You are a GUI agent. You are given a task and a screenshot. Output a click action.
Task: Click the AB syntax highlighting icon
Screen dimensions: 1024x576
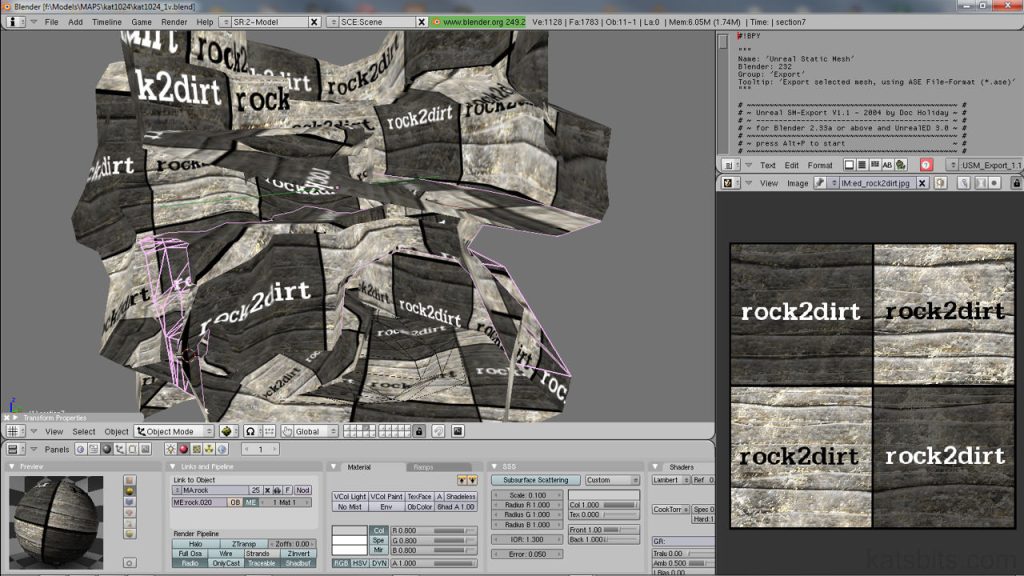pyautogui.click(x=886, y=165)
